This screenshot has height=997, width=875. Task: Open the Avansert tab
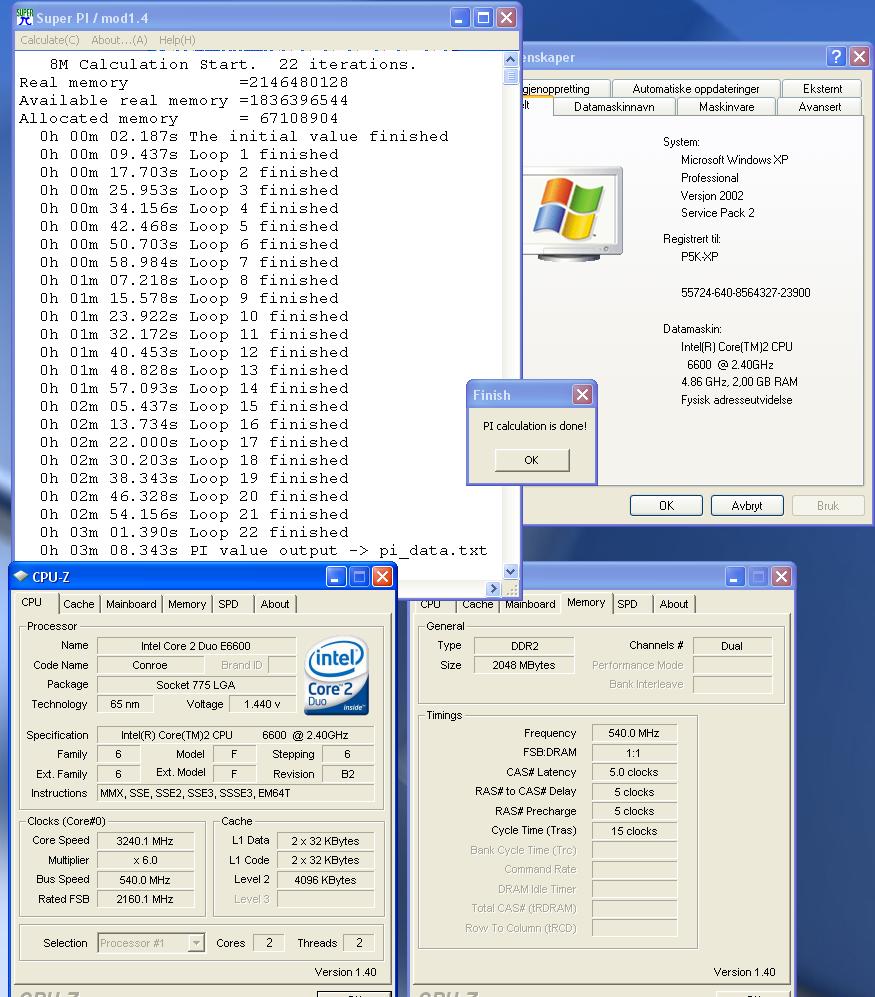point(820,107)
